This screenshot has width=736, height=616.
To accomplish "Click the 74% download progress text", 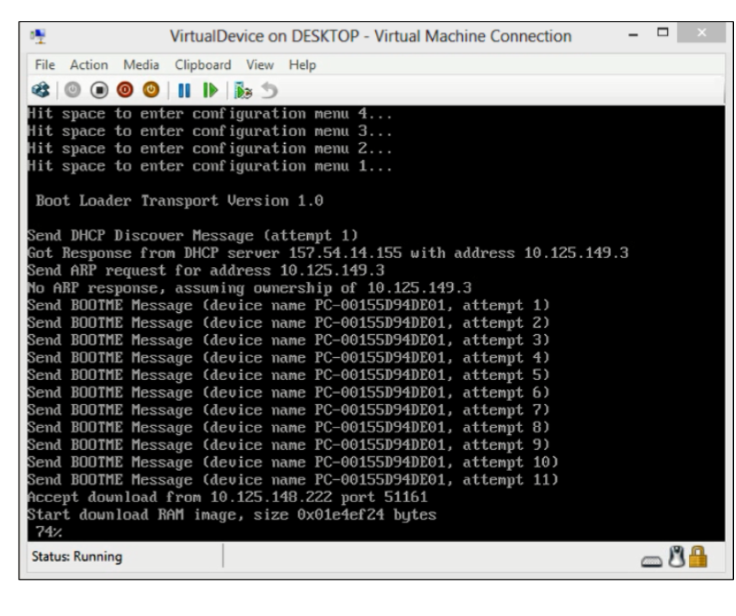I will 48,532.
